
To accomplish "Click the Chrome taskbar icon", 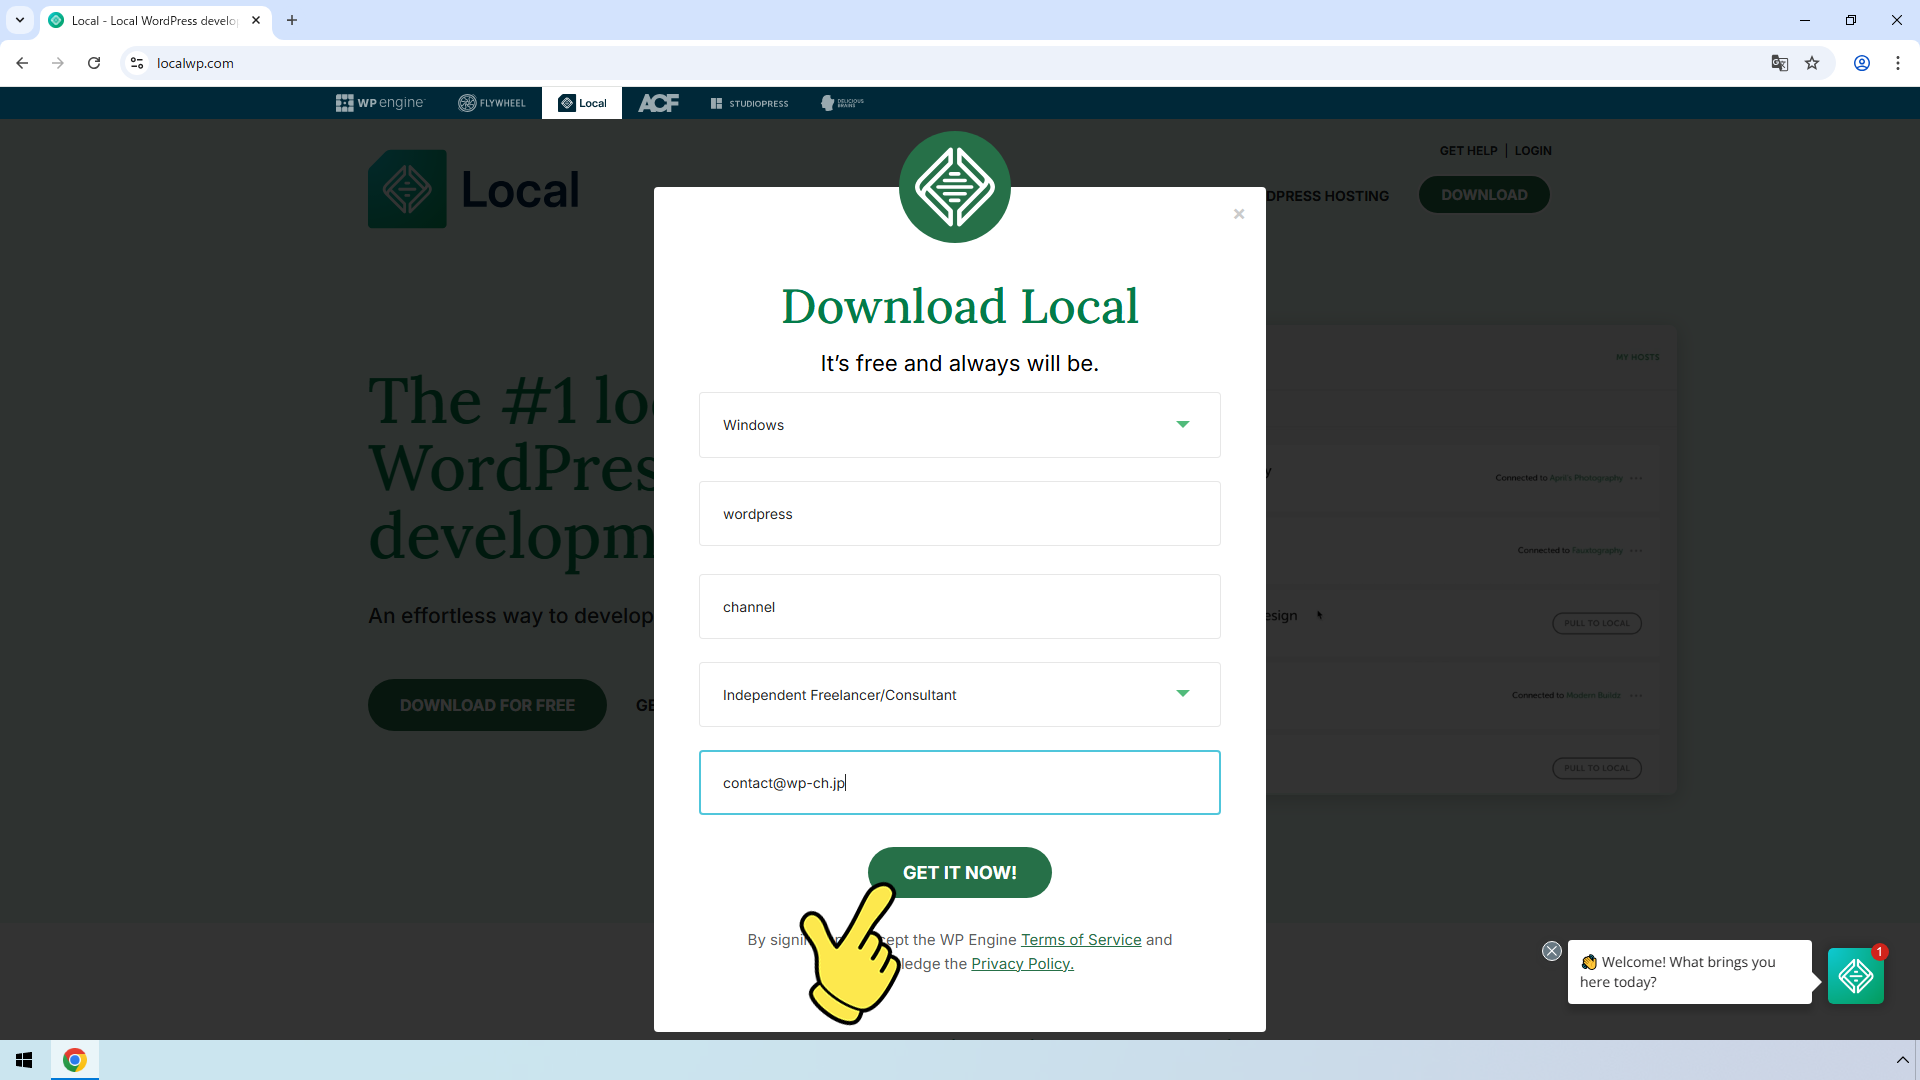I will click(75, 1060).
